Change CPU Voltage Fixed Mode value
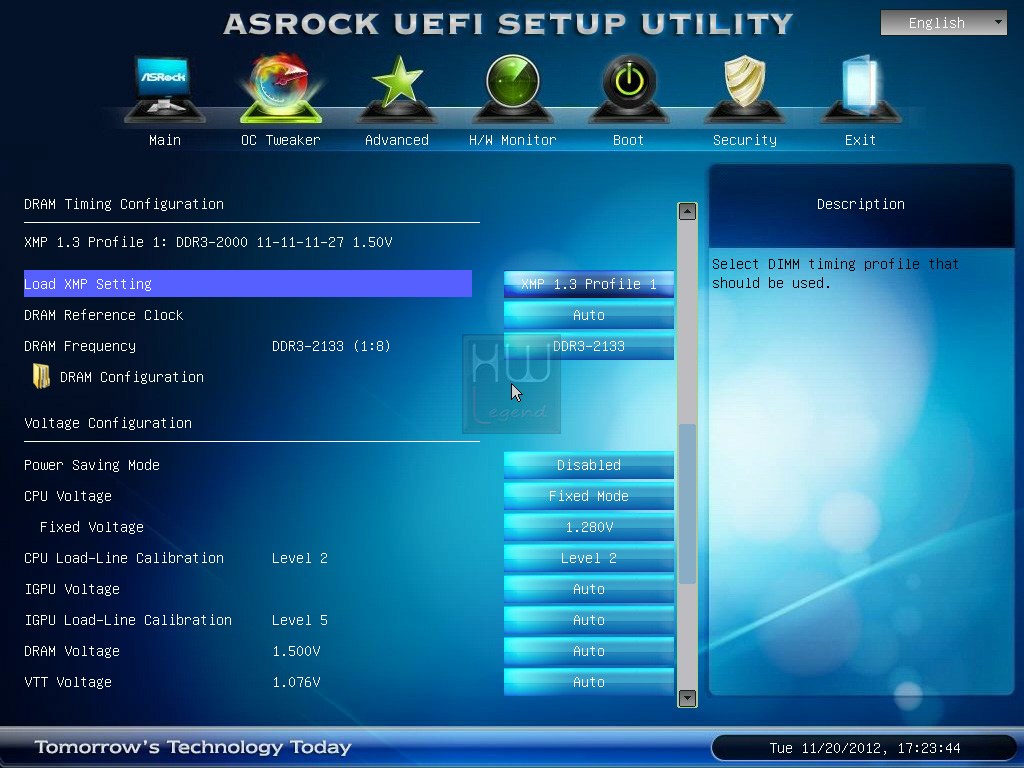This screenshot has height=768, width=1024. point(588,496)
